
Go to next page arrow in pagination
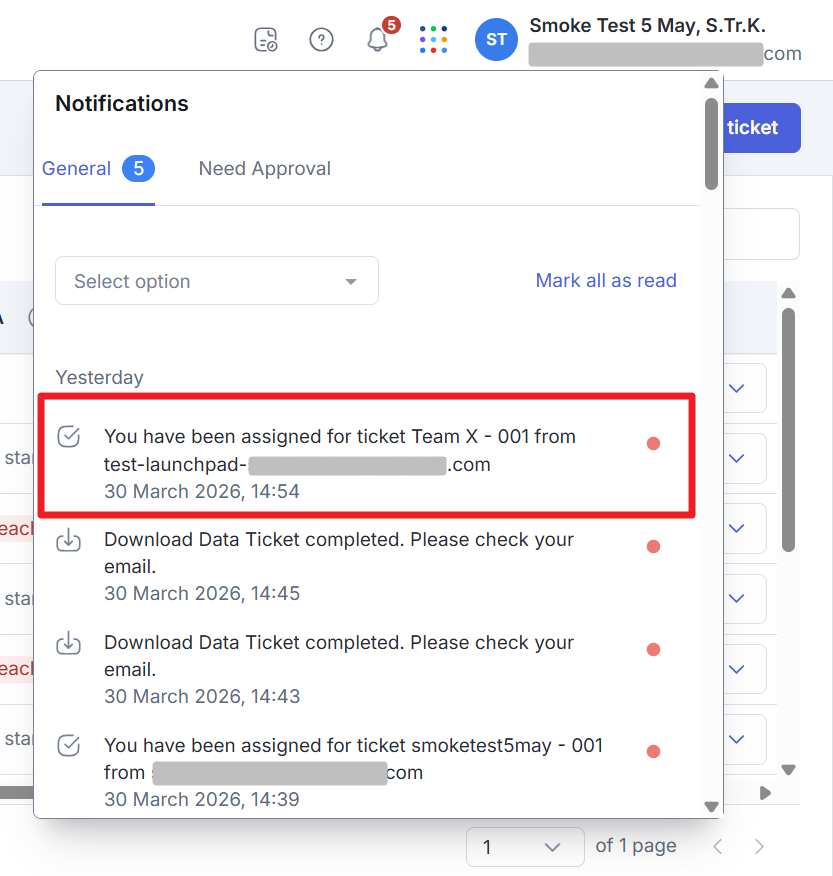click(x=759, y=847)
